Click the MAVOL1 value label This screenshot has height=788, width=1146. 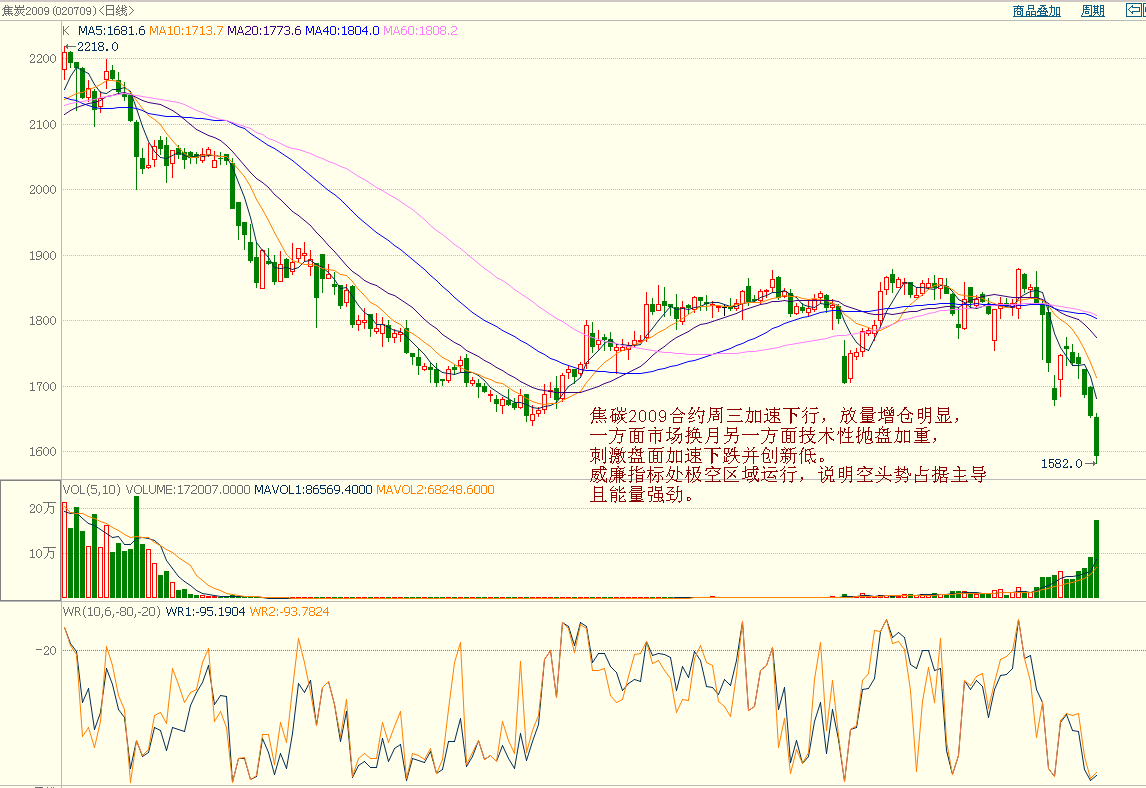[311, 490]
